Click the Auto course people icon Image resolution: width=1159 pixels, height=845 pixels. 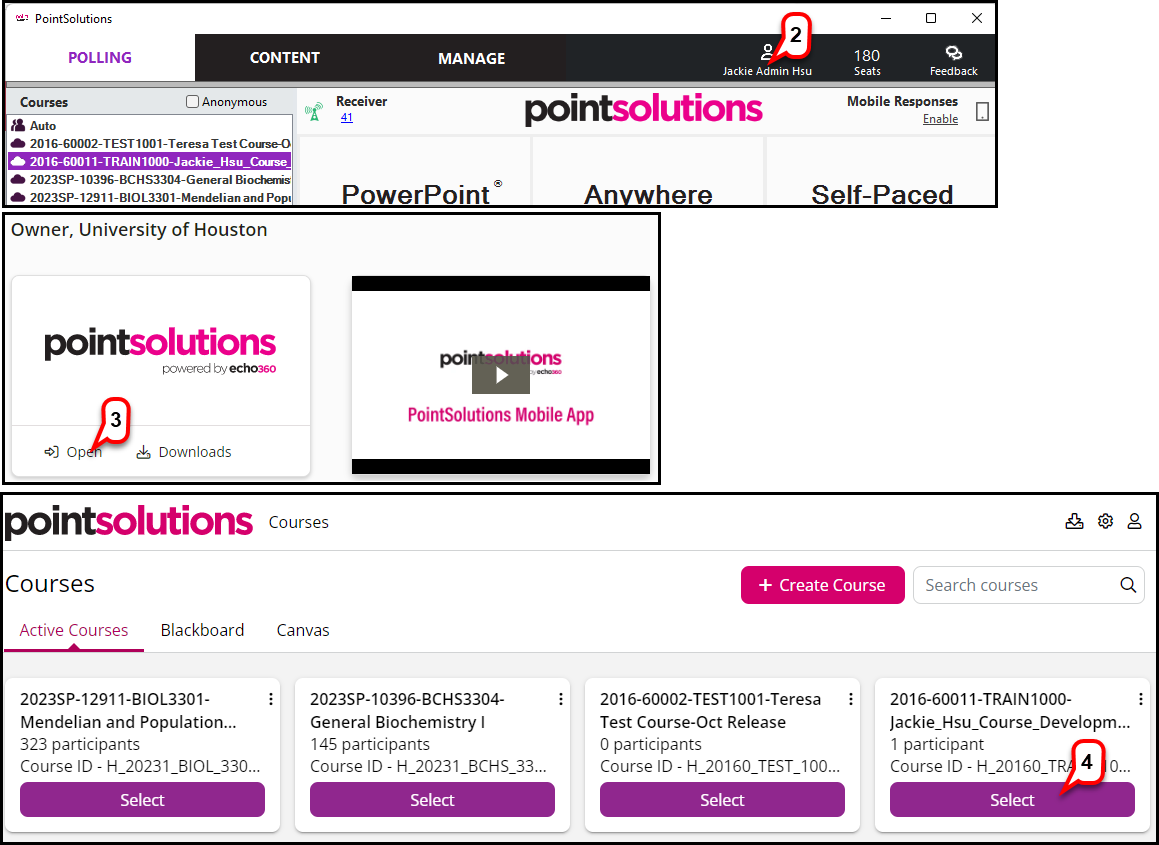[18, 126]
